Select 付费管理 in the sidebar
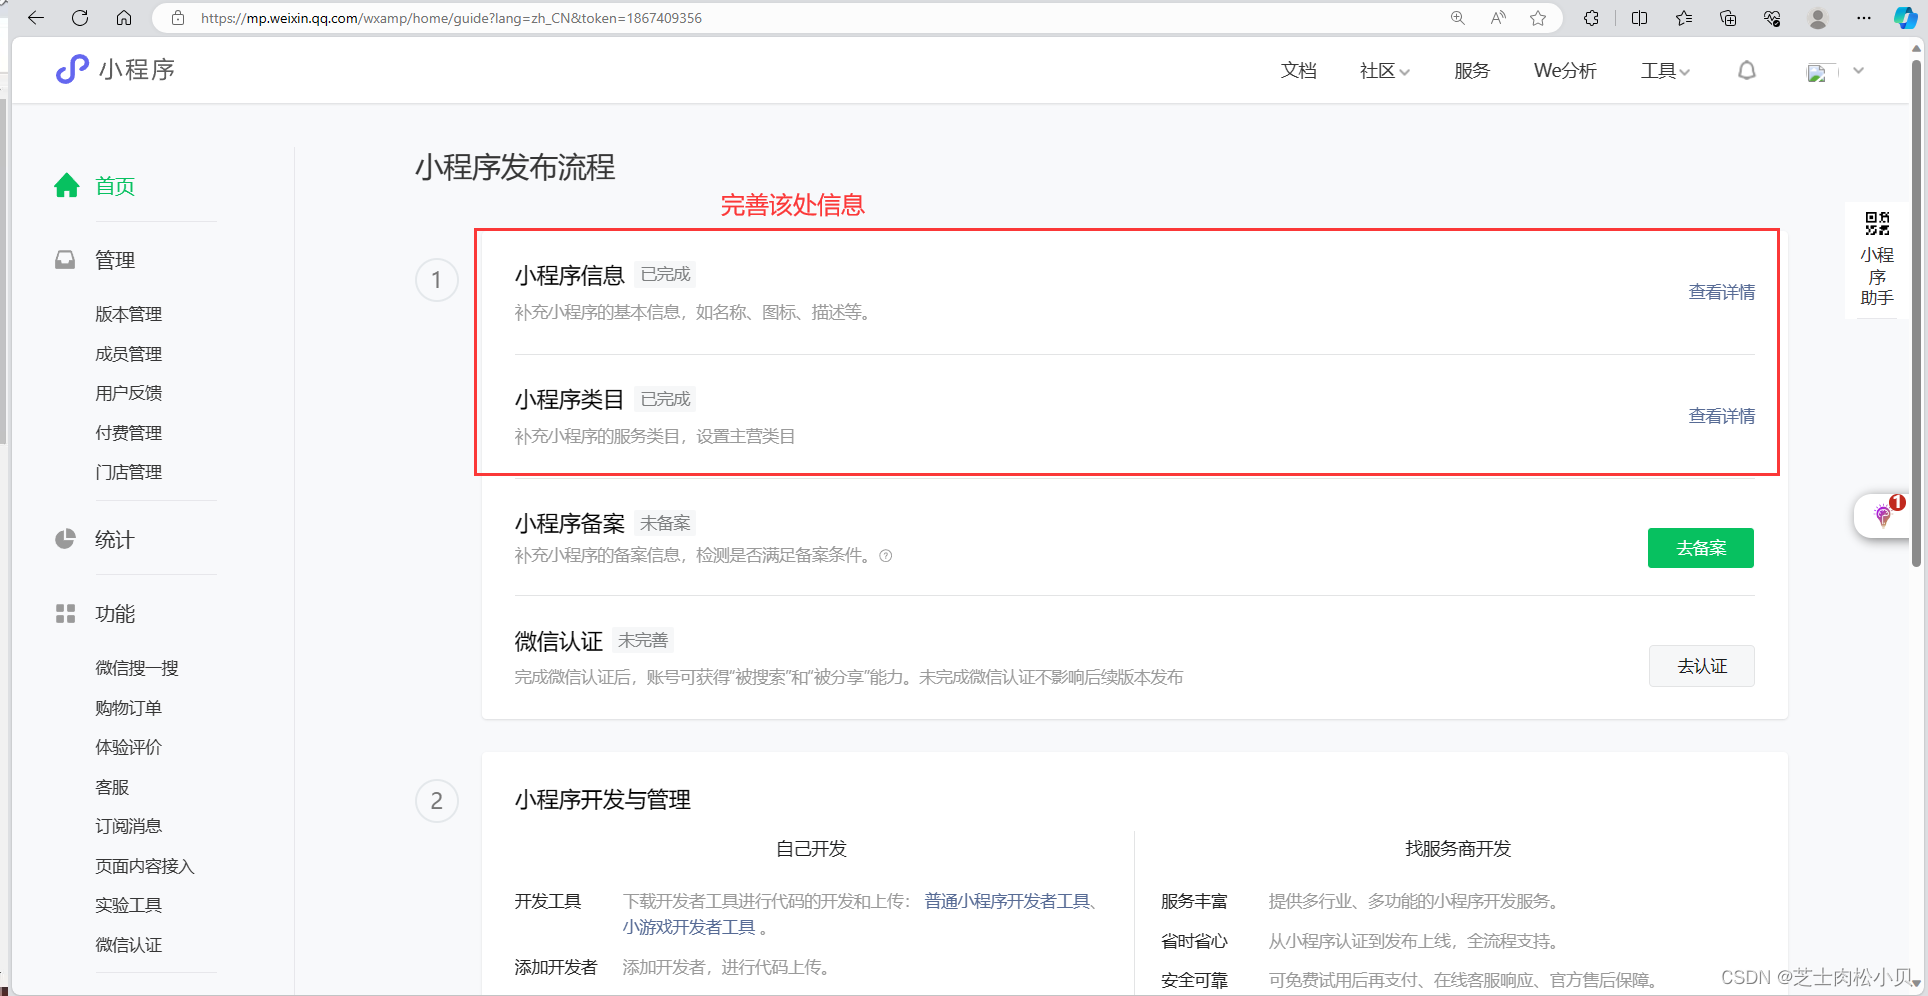Screen dimensions: 1928x996 tap(128, 433)
